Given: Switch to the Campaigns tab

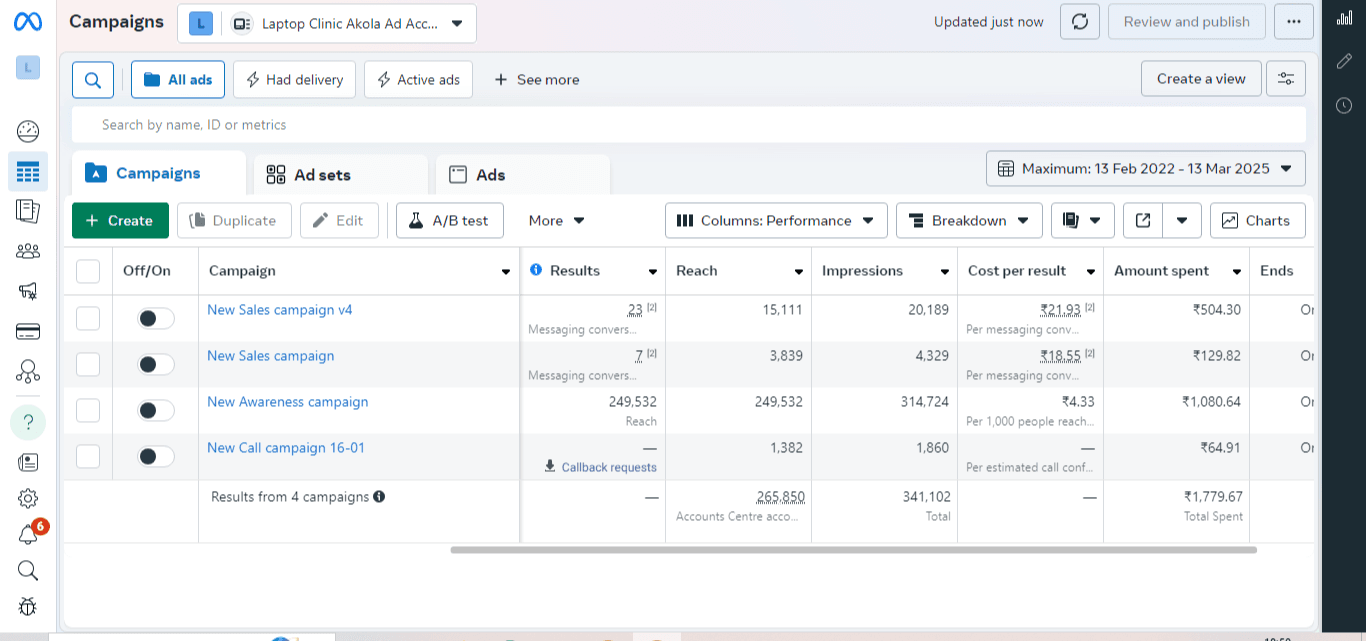Looking at the screenshot, I should click(x=159, y=173).
